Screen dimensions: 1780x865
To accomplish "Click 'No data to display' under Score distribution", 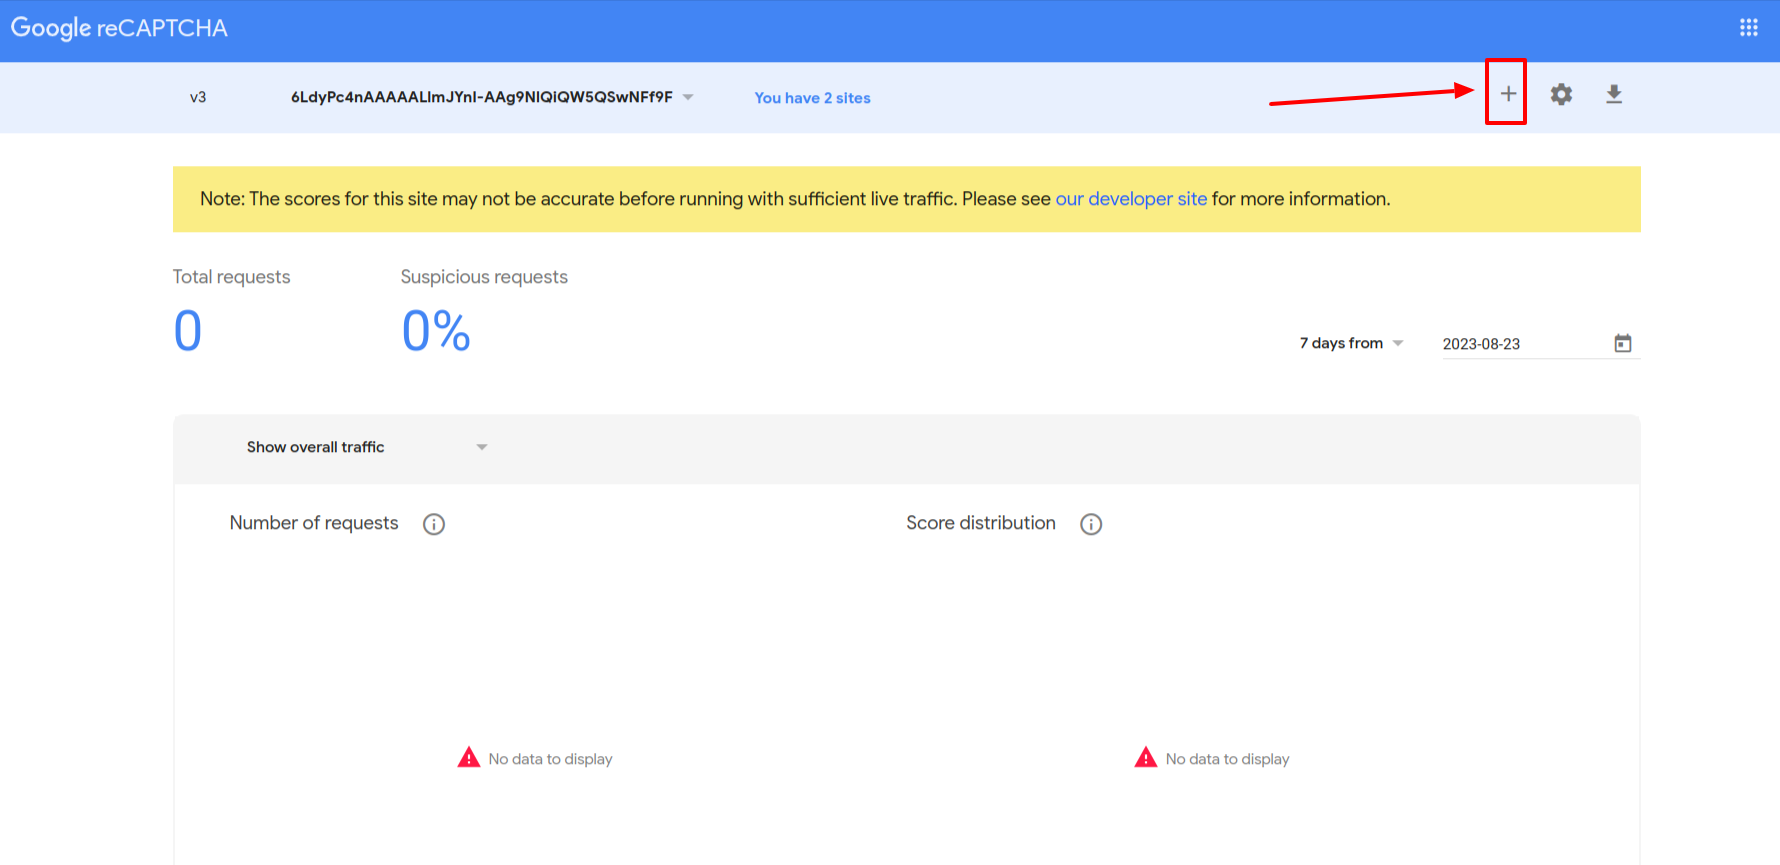I will pyautogui.click(x=1227, y=759).
